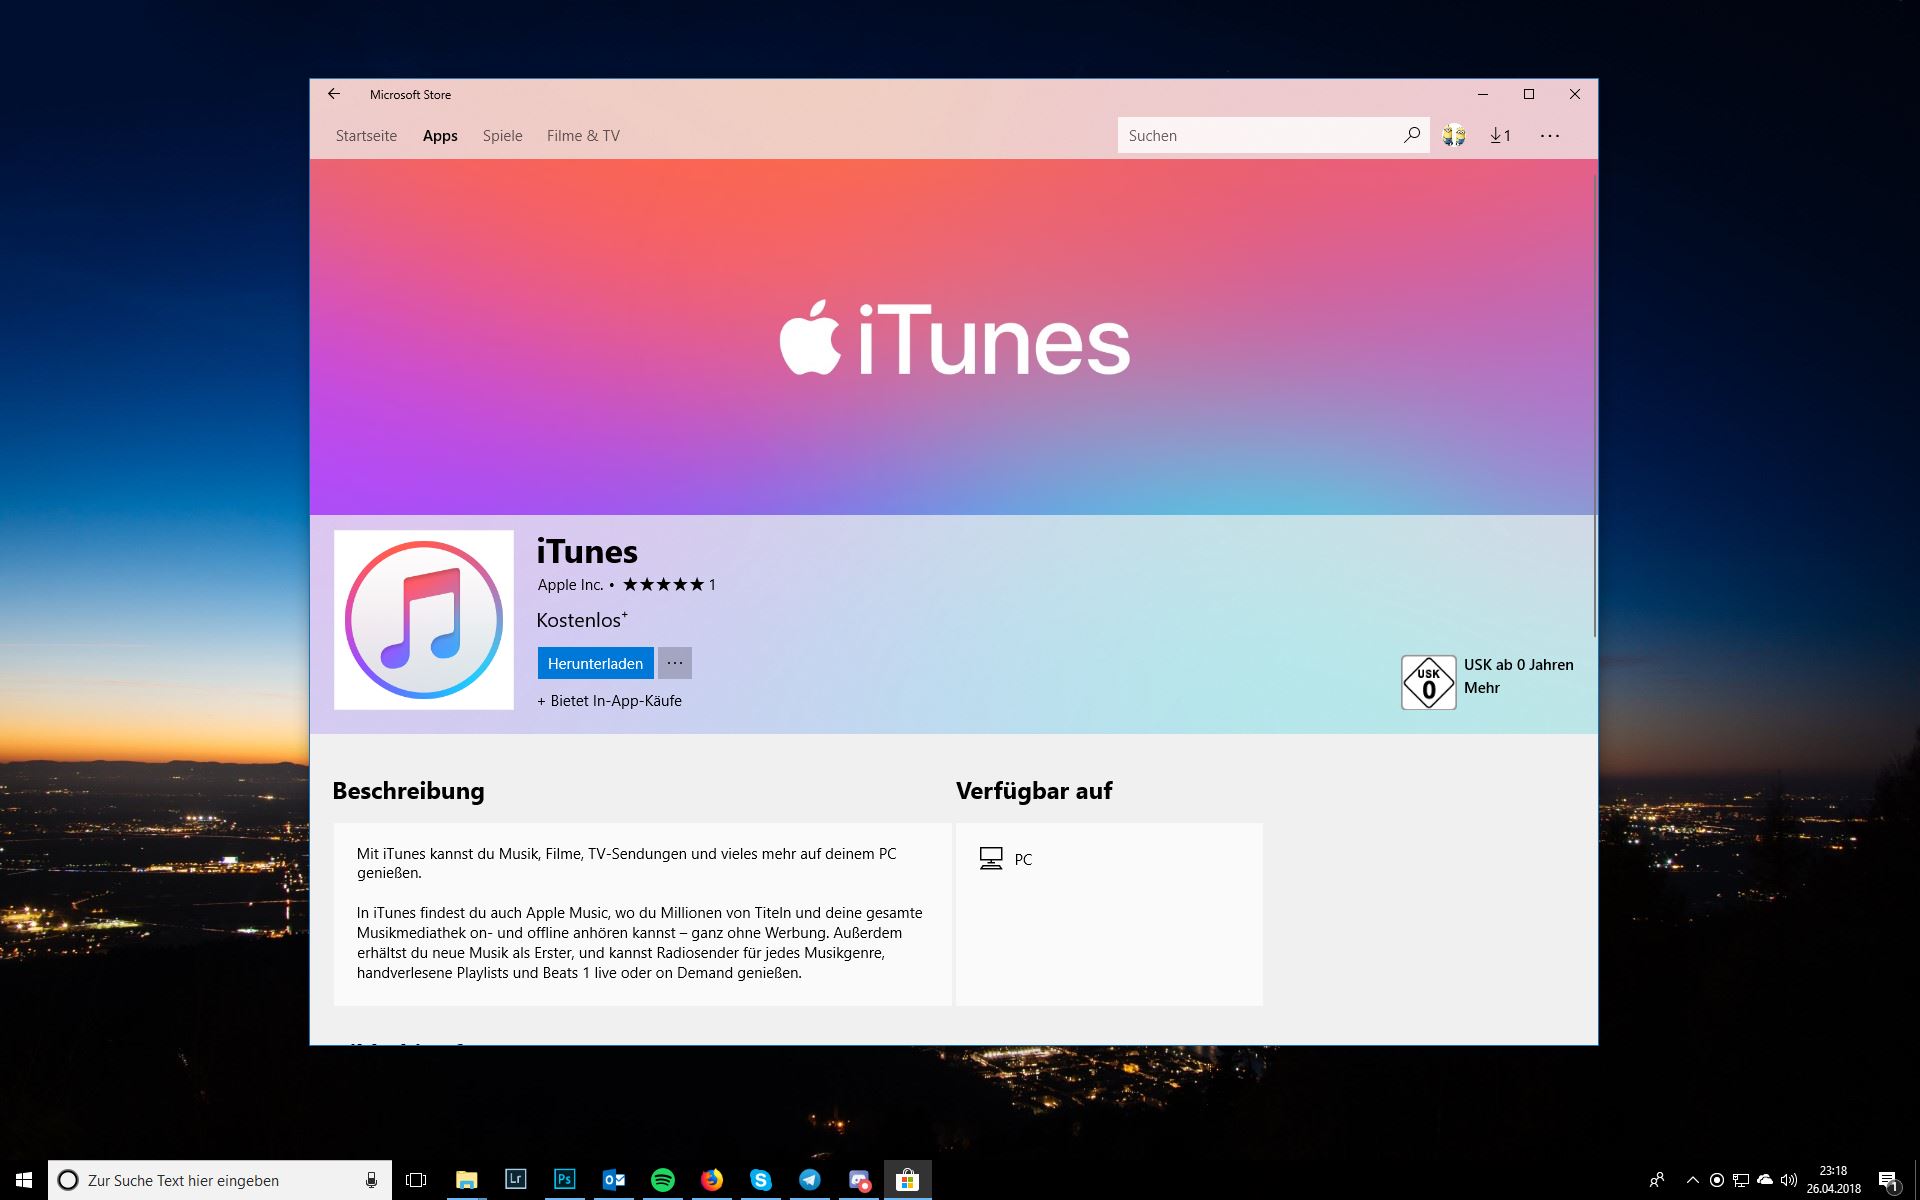The height and width of the screenshot is (1200, 1920).
Task: Expand hidden system tray icons chevron
Action: tap(1692, 1180)
